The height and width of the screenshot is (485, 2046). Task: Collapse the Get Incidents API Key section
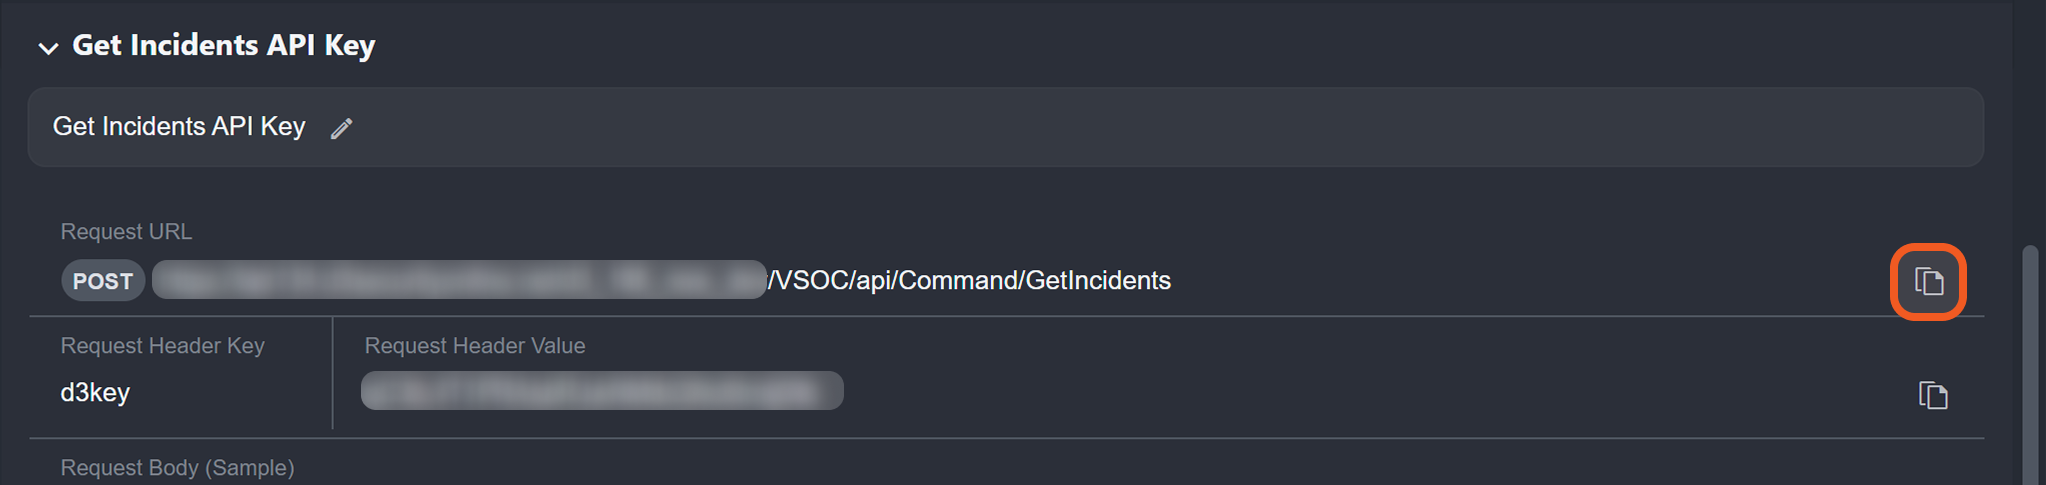pos(47,47)
